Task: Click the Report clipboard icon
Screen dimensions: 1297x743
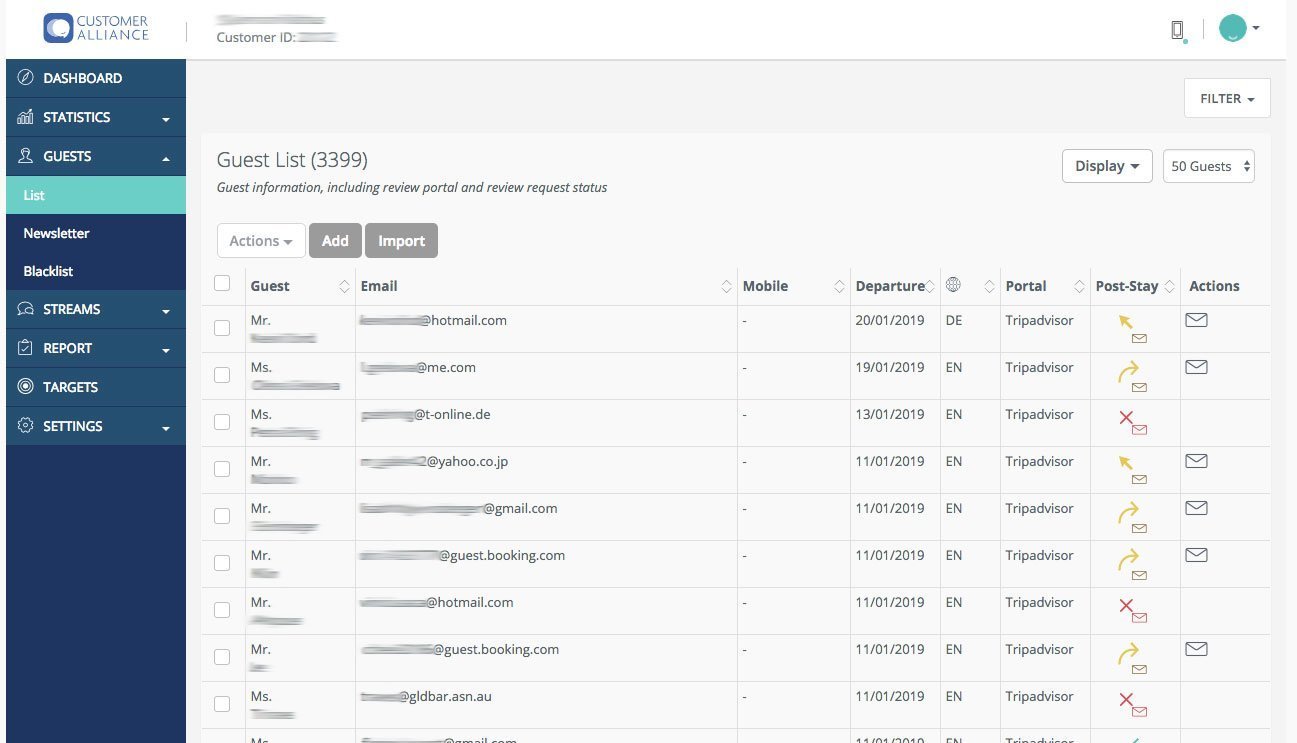Action: pyautogui.click(x=26, y=348)
